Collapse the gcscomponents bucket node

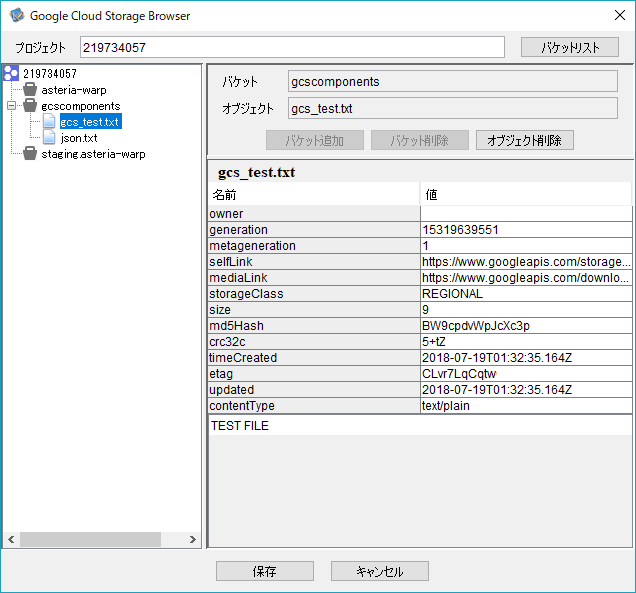10,106
